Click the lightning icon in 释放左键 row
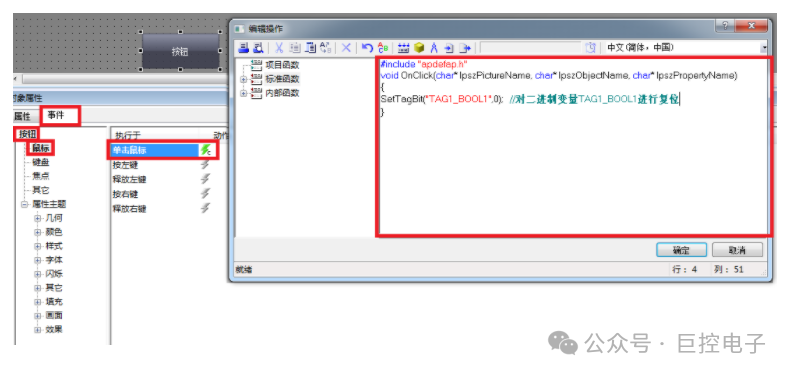 point(205,179)
